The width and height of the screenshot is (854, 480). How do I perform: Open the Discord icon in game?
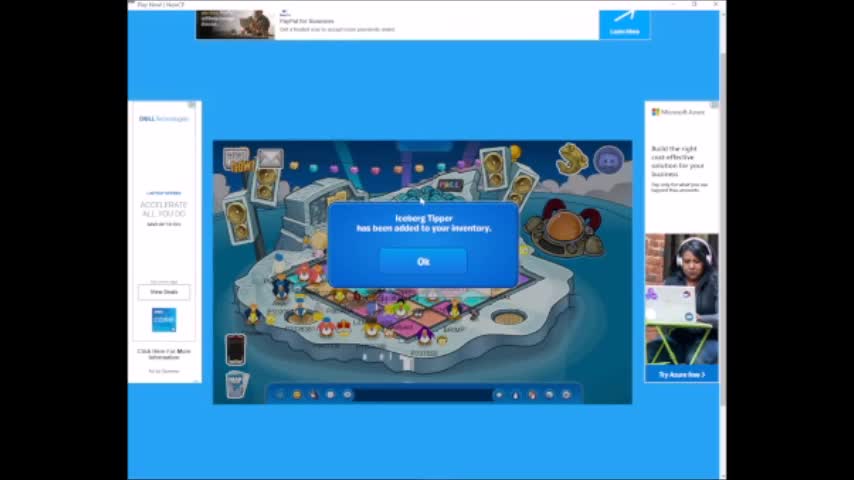608,160
